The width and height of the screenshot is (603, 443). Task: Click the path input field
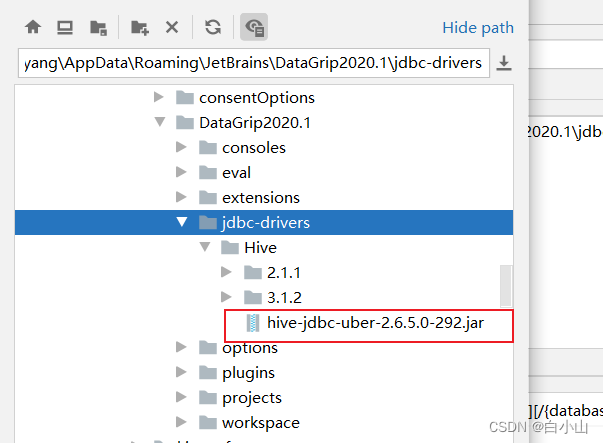click(254, 63)
